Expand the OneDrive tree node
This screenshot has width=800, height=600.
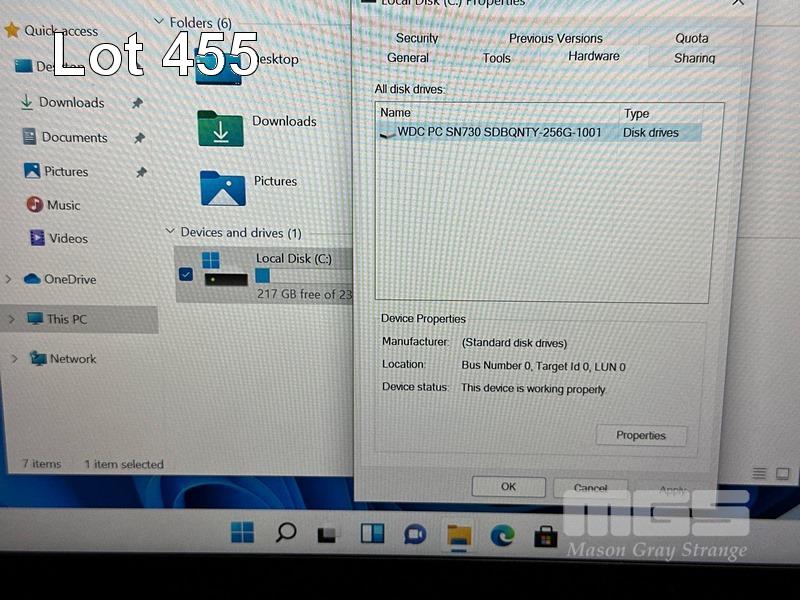point(9,279)
